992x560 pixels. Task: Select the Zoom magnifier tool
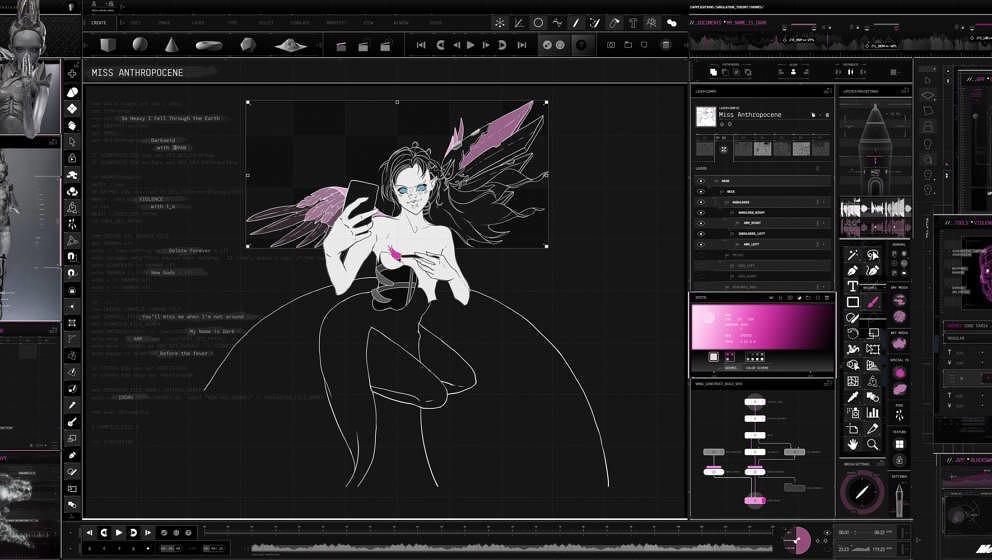873,444
